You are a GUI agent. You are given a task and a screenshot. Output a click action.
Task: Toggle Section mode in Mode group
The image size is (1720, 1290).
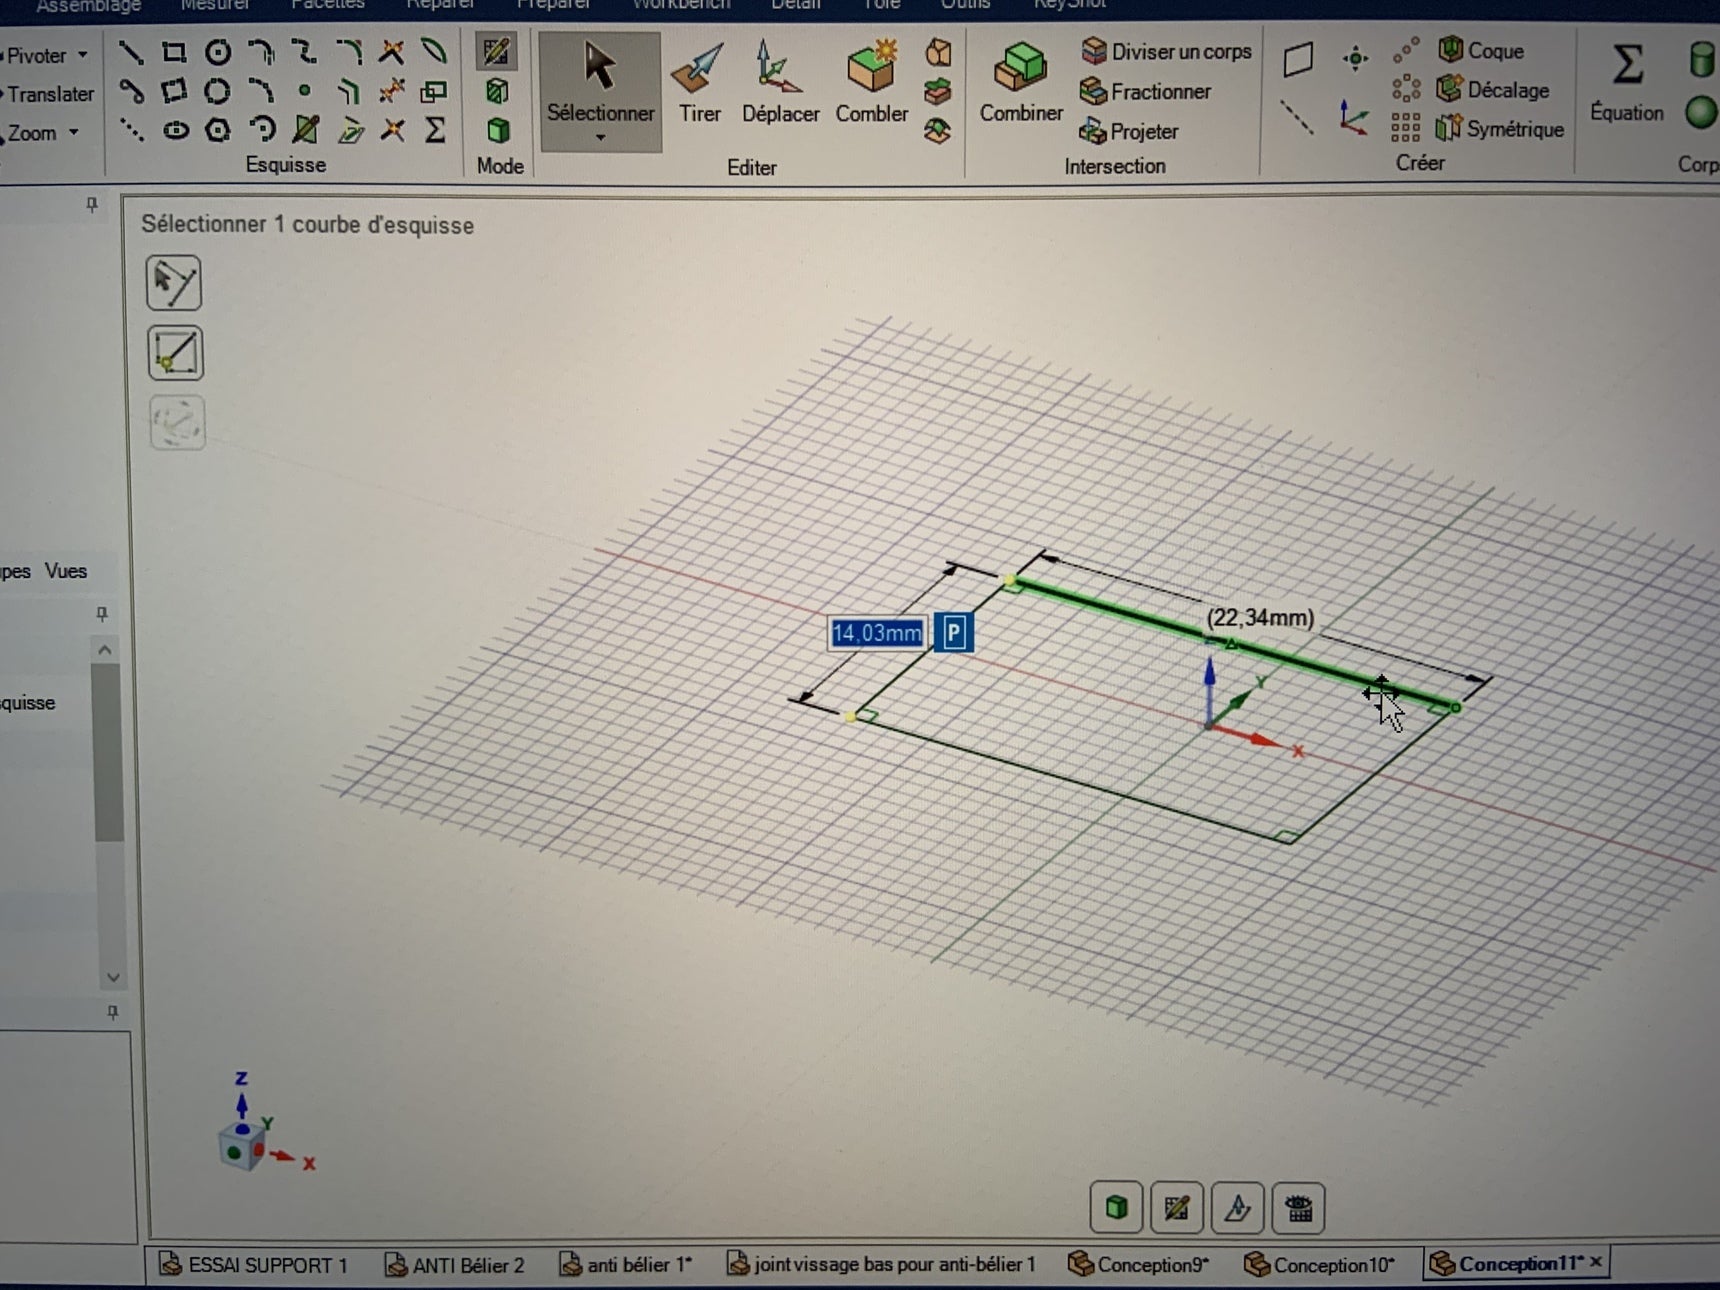(496, 92)
